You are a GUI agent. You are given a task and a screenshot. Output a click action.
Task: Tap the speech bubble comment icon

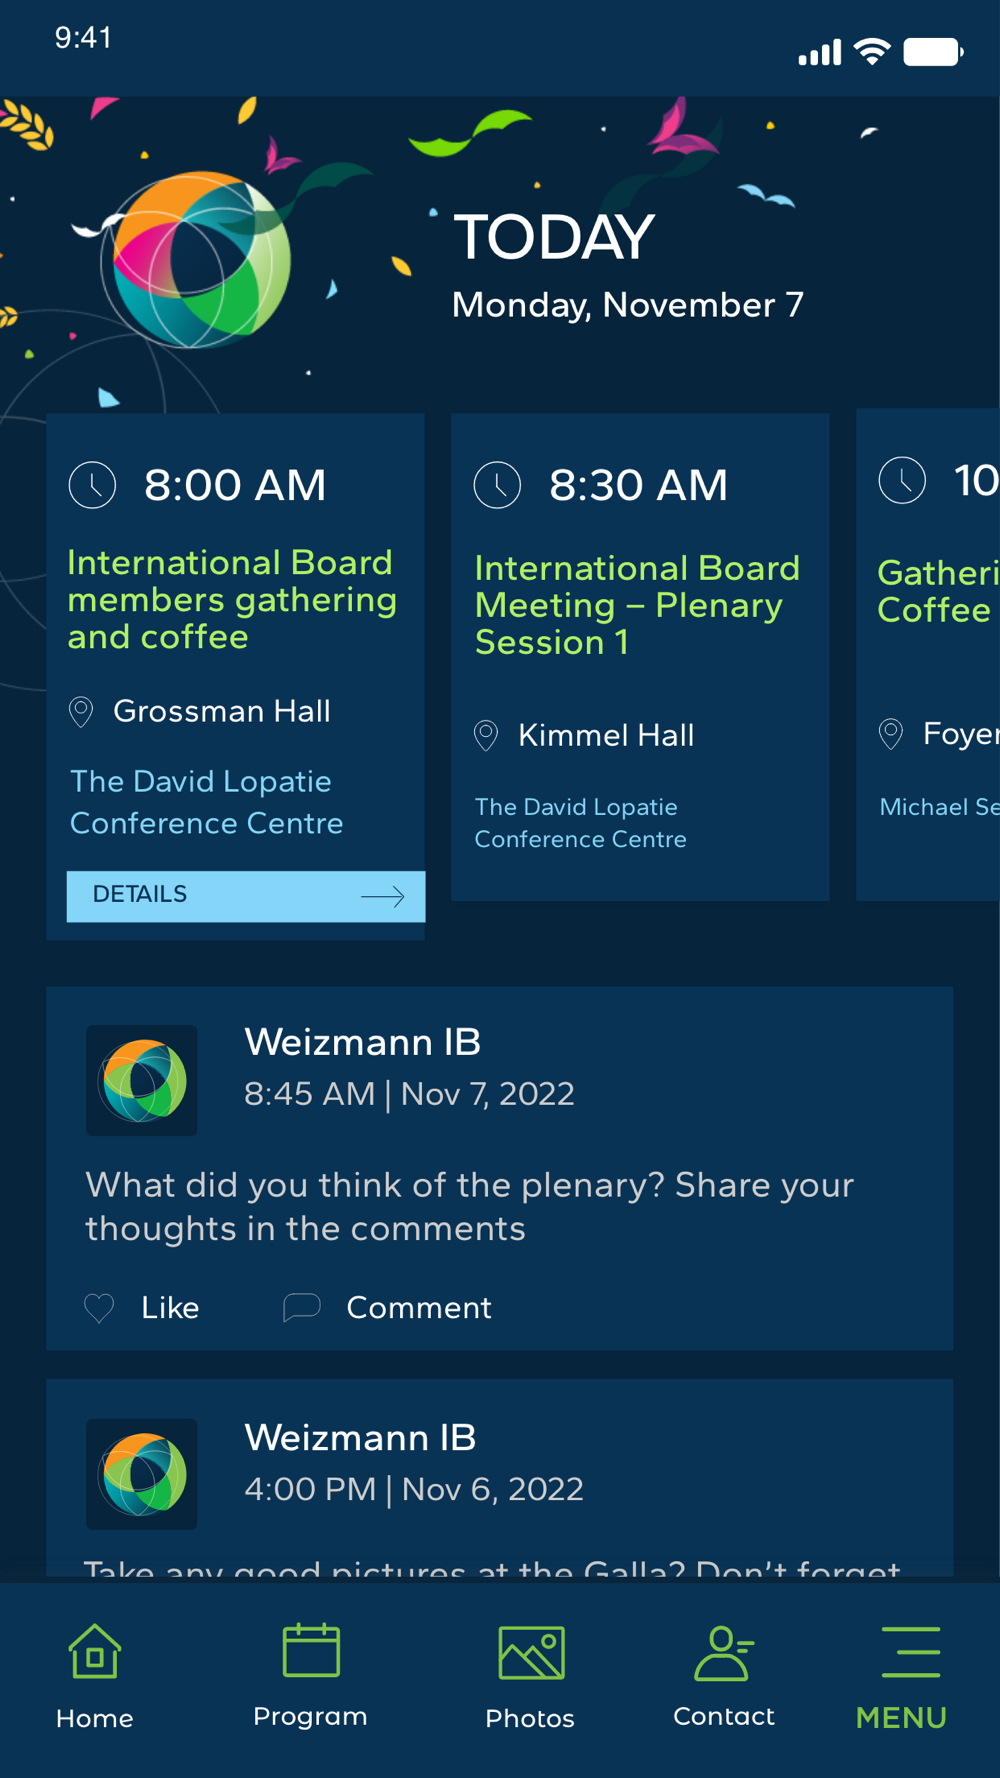click(x=301, y=1307)
